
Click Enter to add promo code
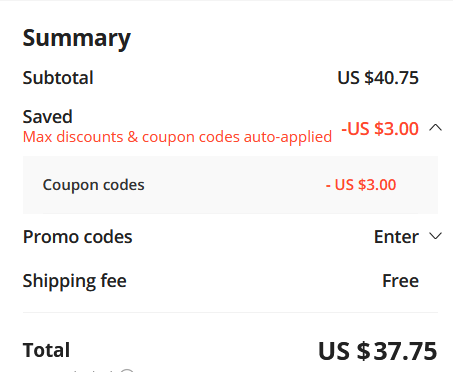point(396,237)
